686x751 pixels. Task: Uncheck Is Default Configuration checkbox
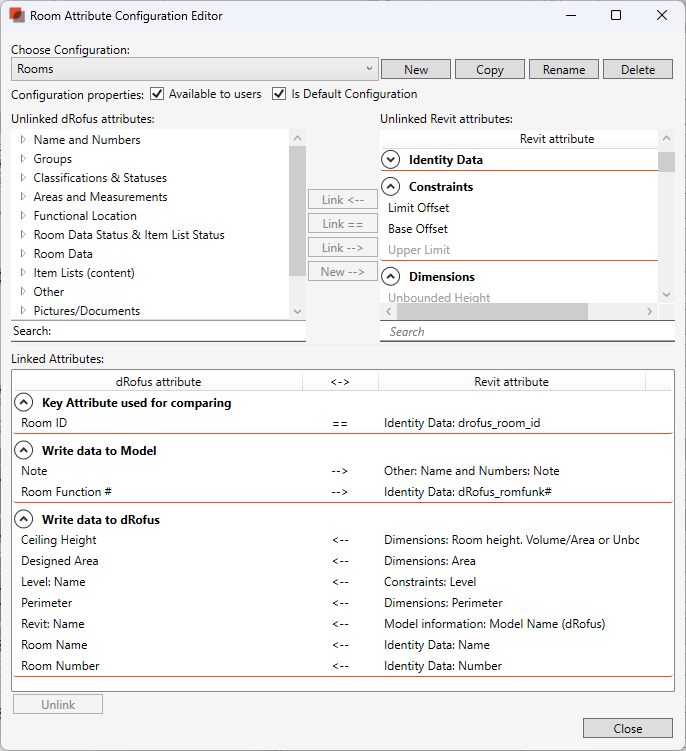(279, 94)
